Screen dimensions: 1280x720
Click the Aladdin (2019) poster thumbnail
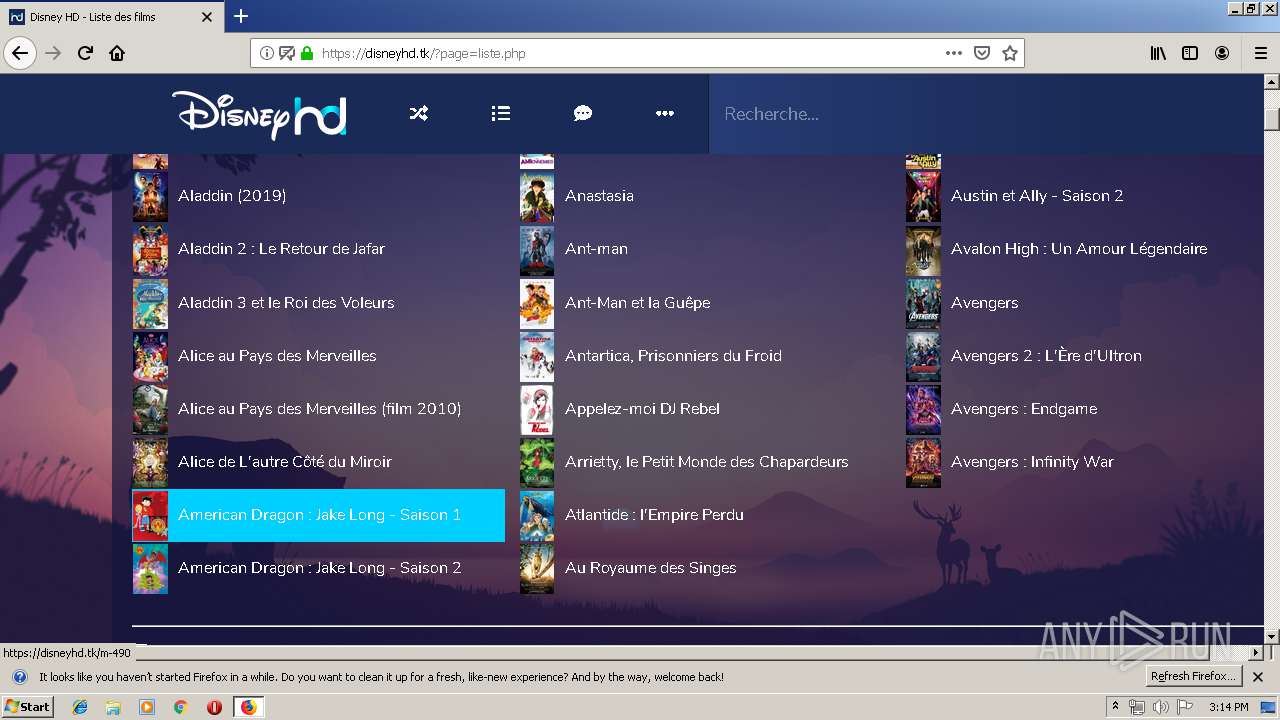150,196
